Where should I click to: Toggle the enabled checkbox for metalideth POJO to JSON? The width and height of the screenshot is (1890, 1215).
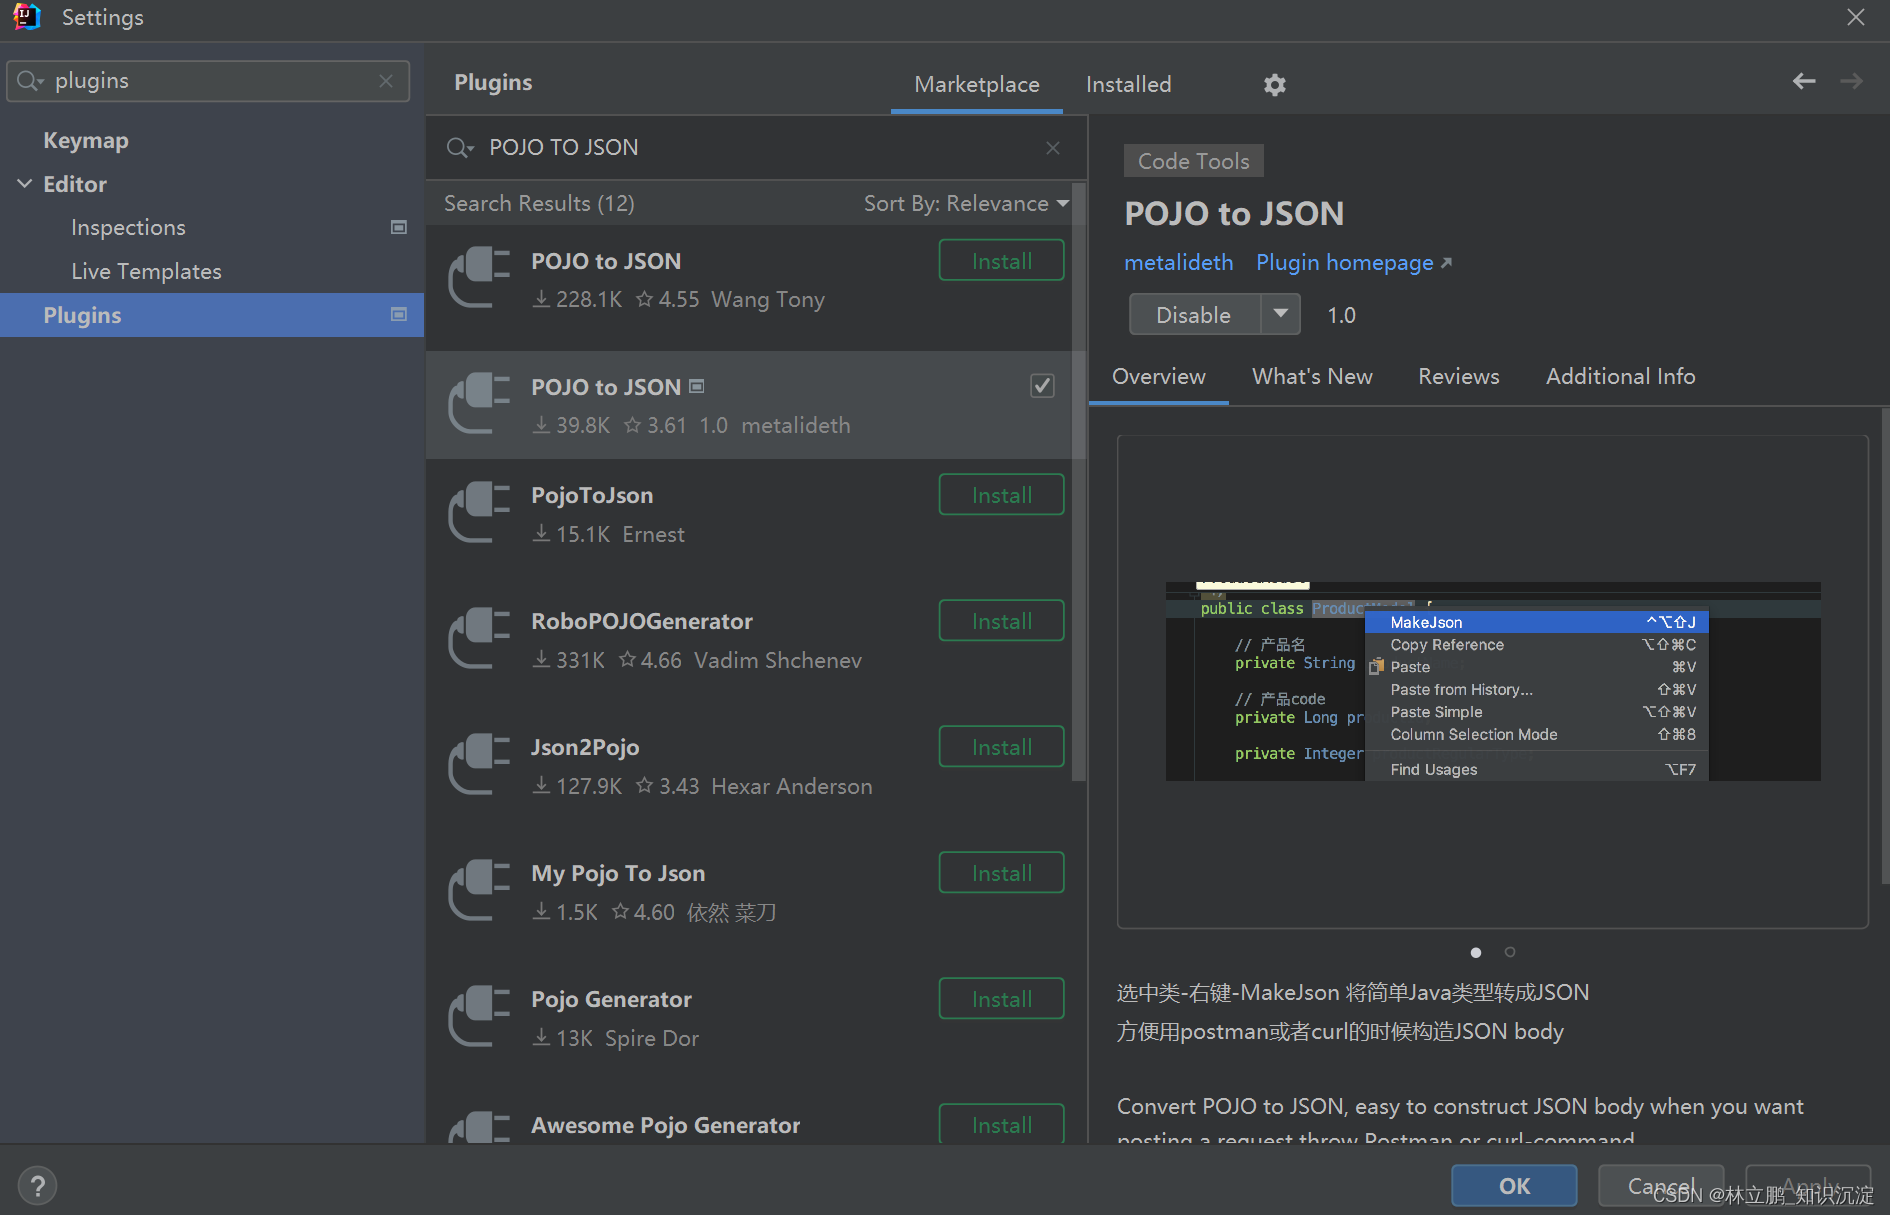coord(1042,386)
